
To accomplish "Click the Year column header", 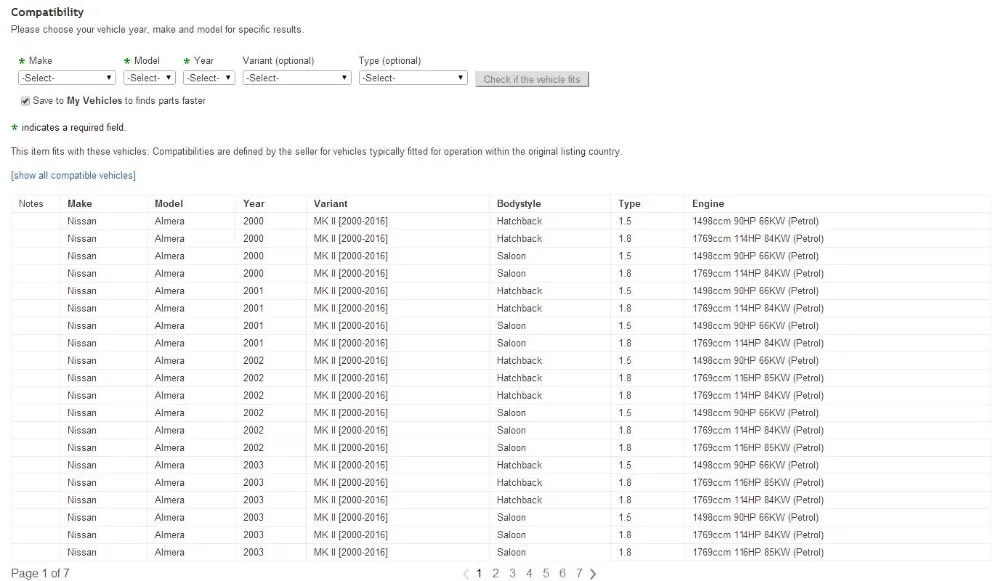I will pyautogui.click(x=253, y=203).
